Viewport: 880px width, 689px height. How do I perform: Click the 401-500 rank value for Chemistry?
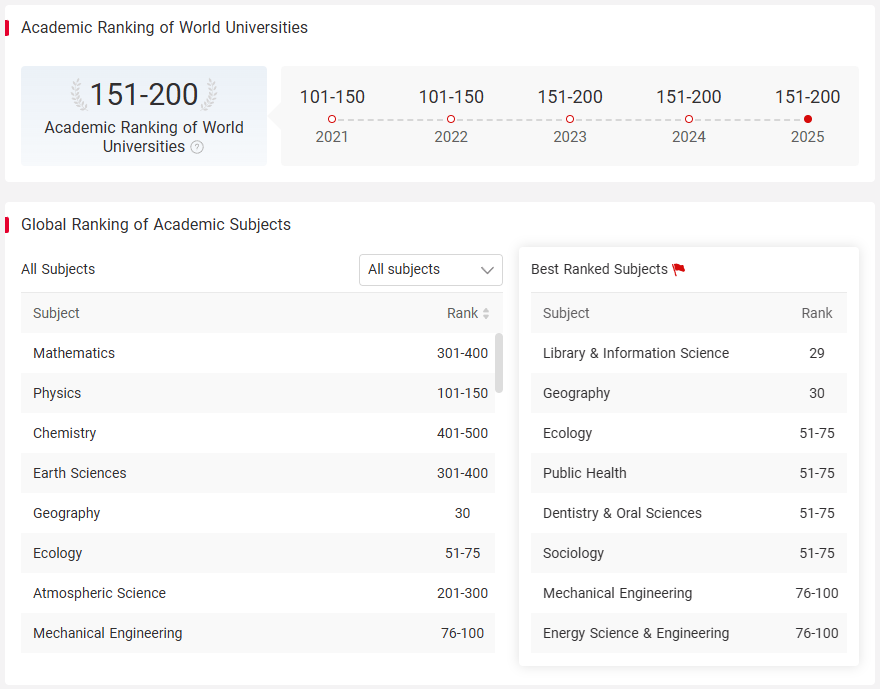coord(462,433)
